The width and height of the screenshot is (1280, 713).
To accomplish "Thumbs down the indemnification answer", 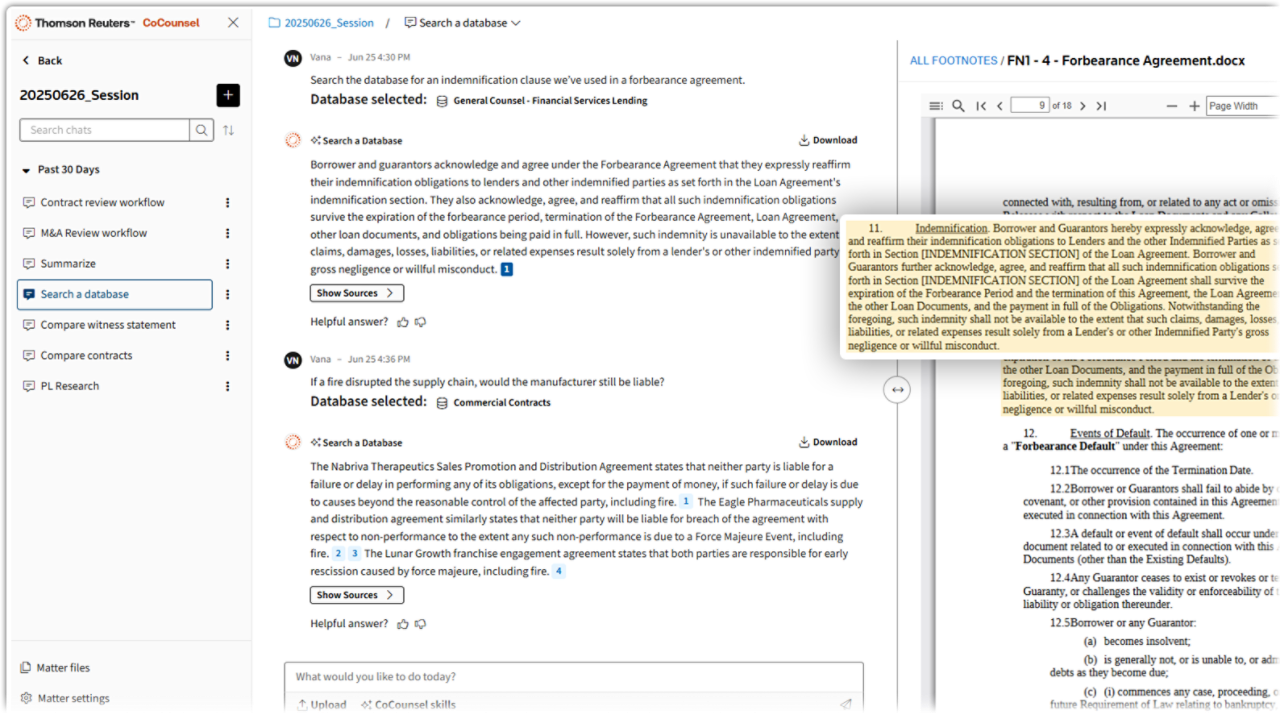I will coord(421,322).
